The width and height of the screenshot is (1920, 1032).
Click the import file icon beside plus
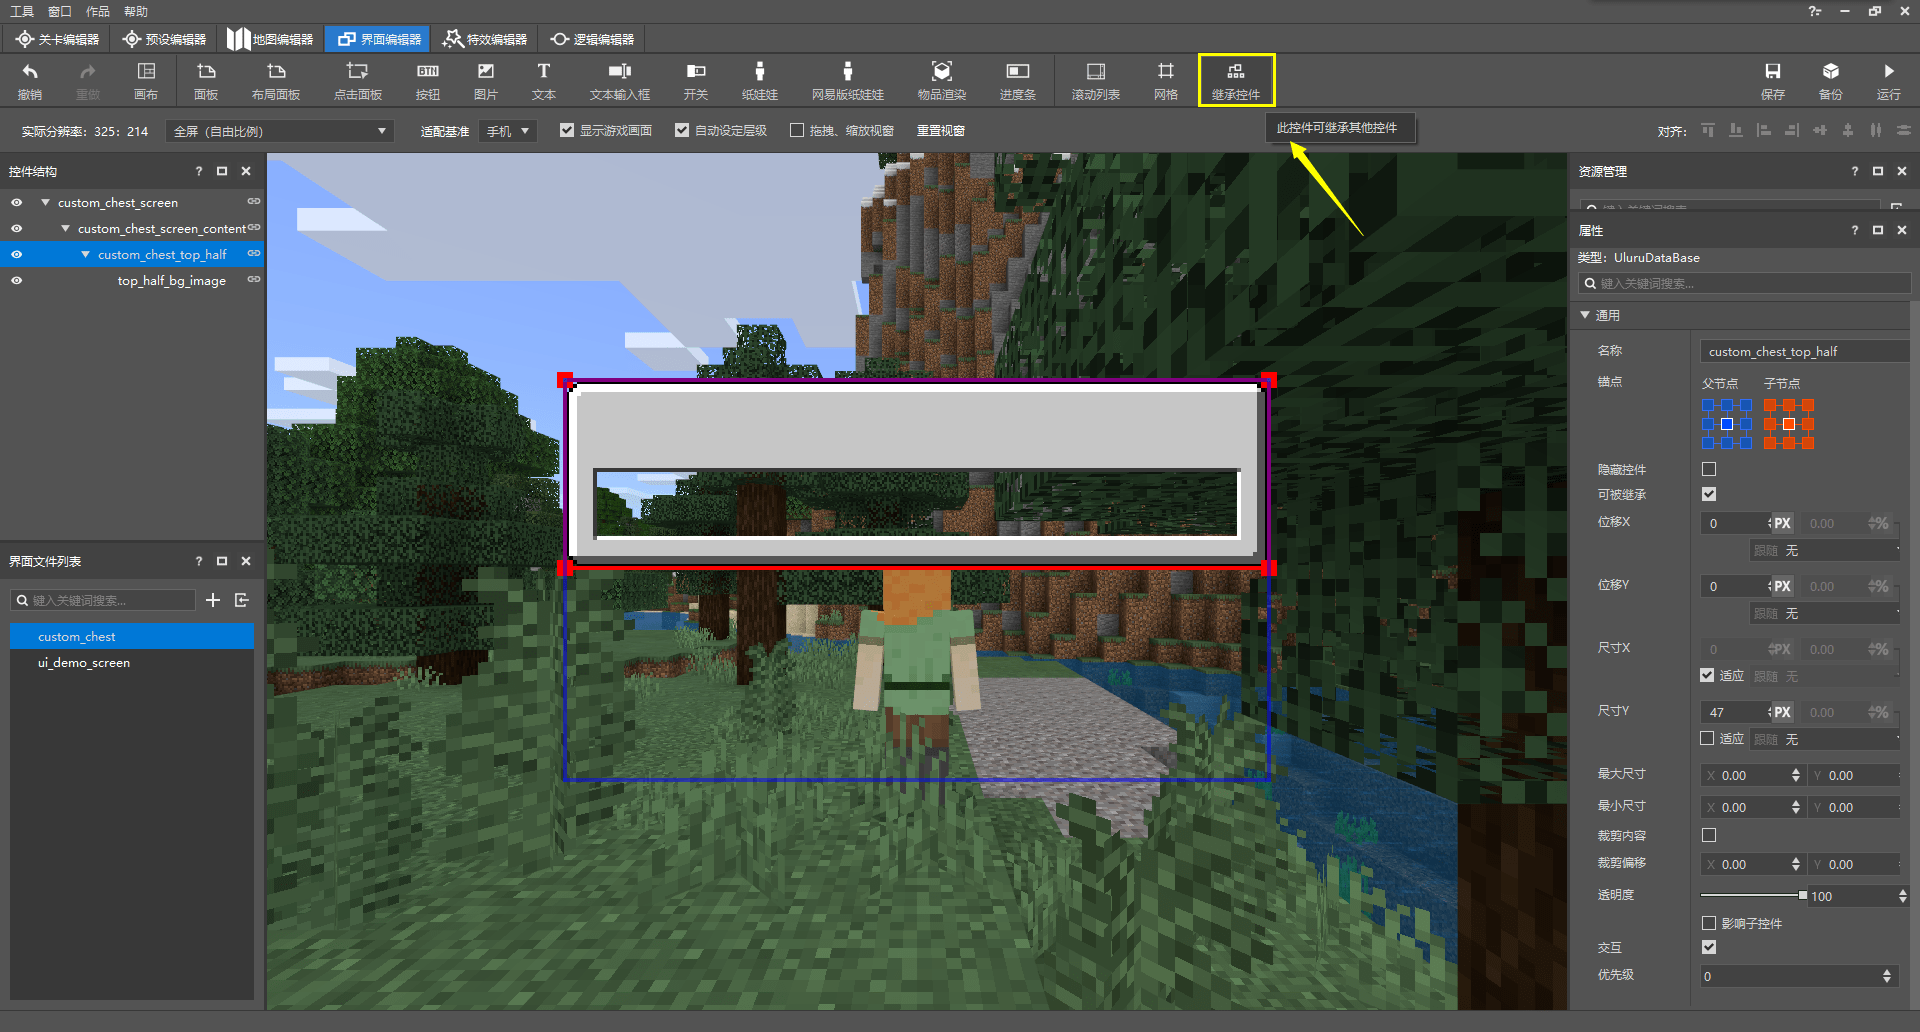[242, 600]
